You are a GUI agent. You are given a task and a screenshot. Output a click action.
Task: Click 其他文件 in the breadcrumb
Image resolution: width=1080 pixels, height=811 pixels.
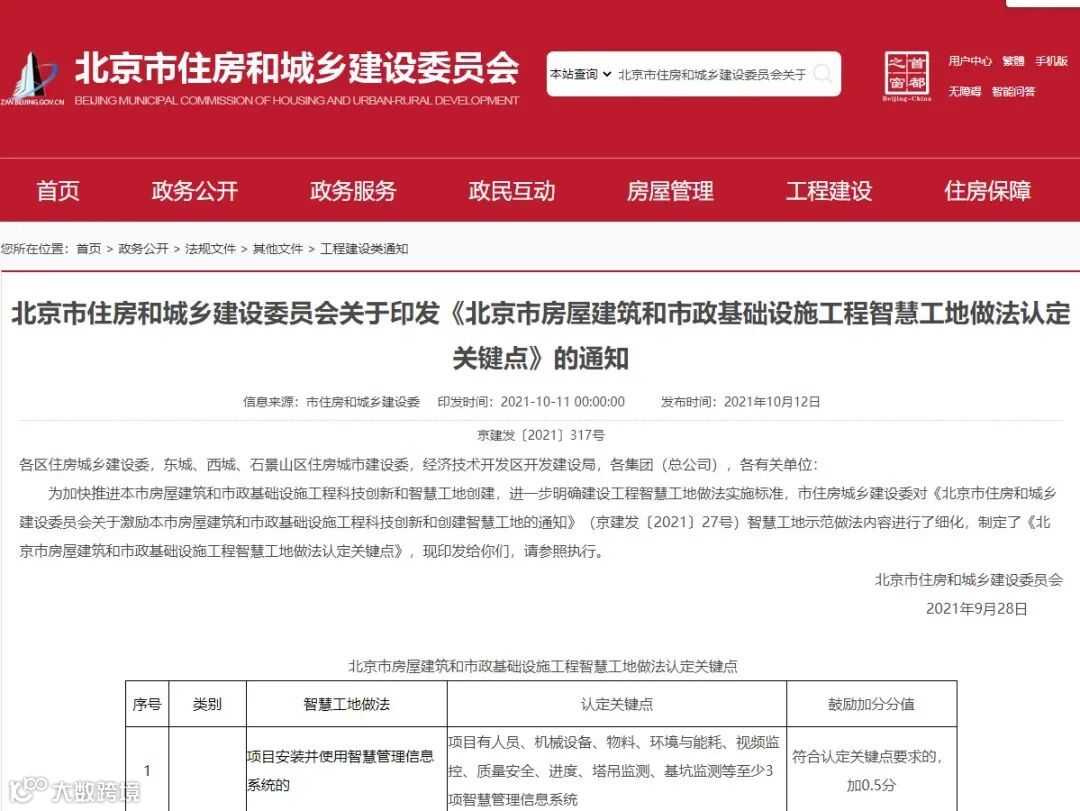point(278,249)
